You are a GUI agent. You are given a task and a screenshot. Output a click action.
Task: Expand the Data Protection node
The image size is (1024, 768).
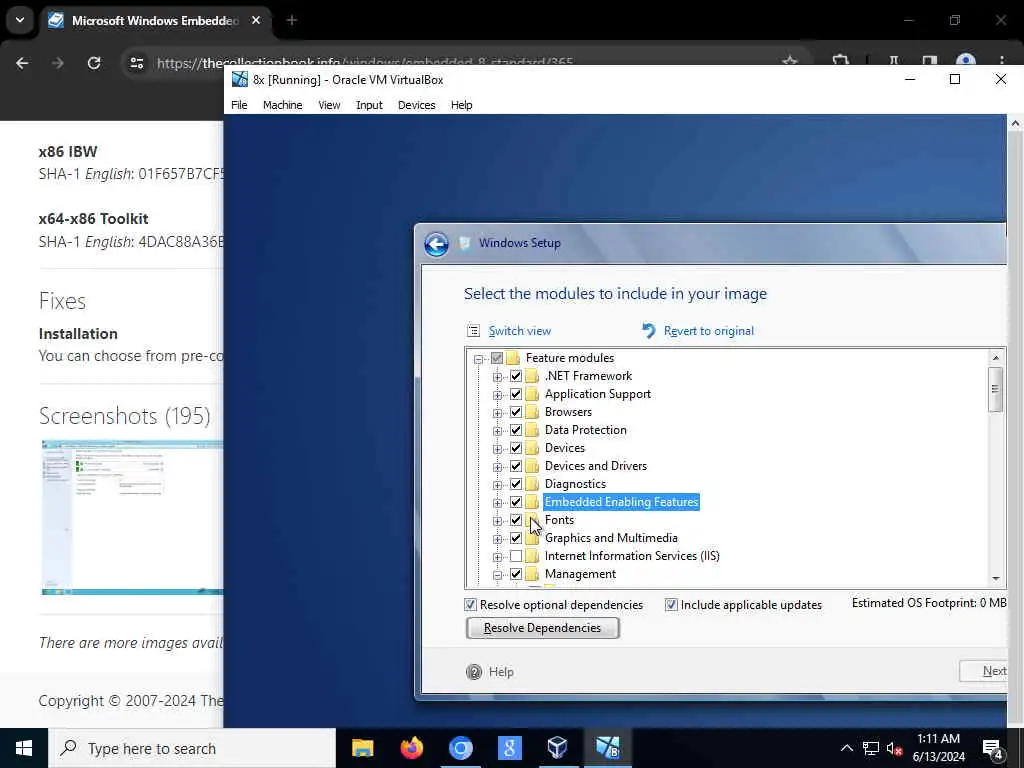pos(498,431)
